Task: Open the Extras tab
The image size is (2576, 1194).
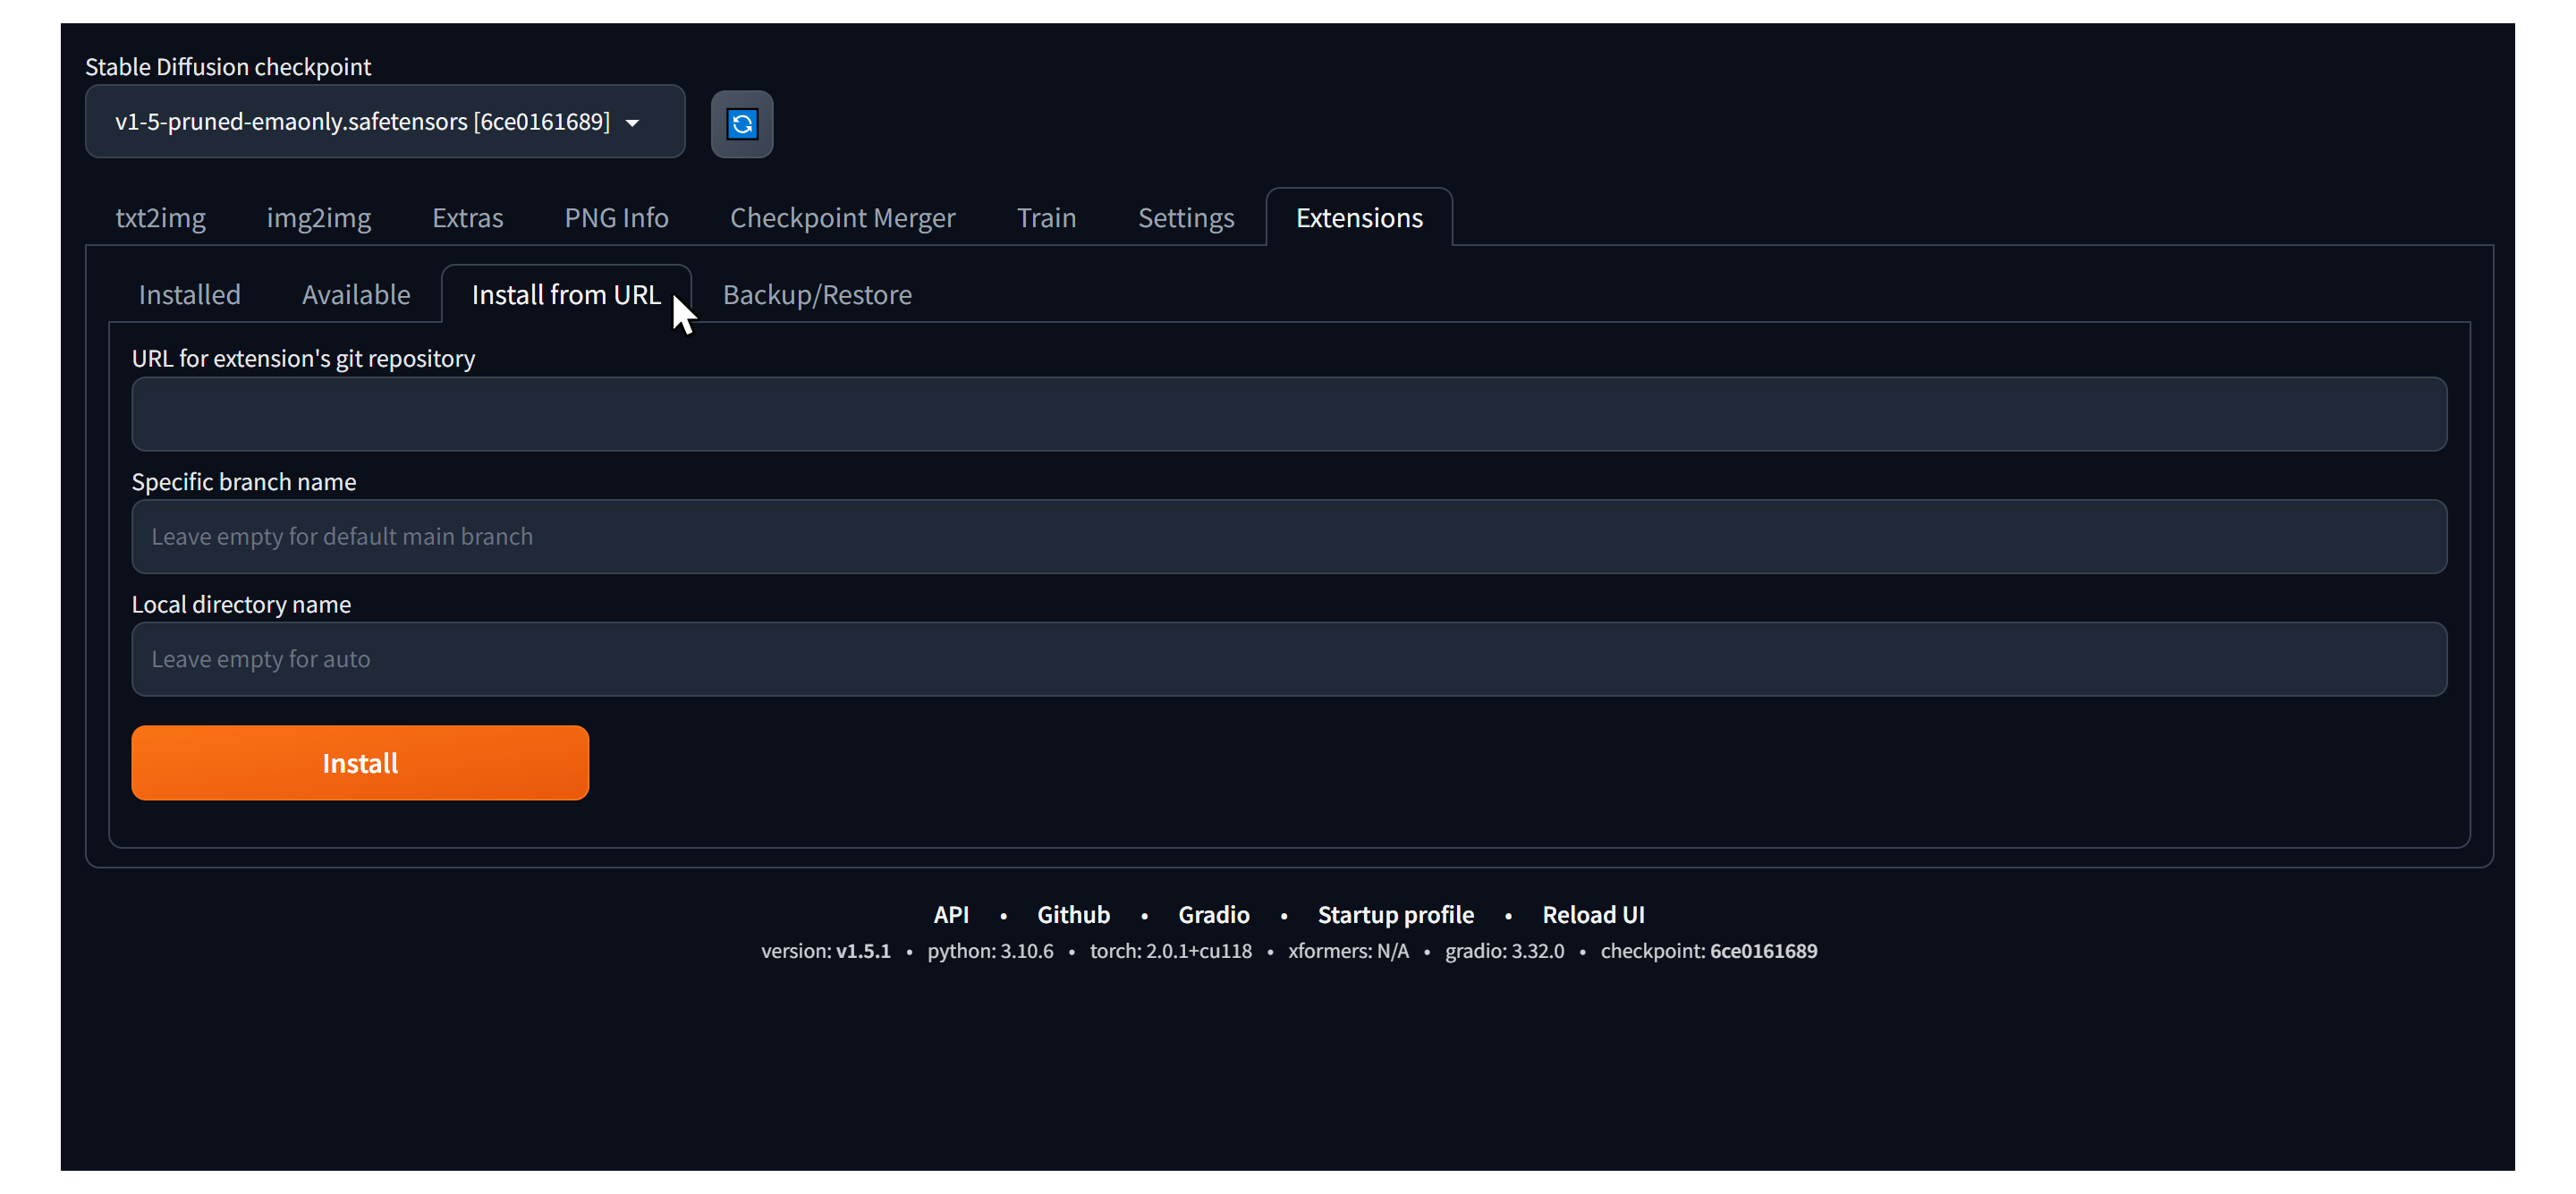Action: click(467, 218)
